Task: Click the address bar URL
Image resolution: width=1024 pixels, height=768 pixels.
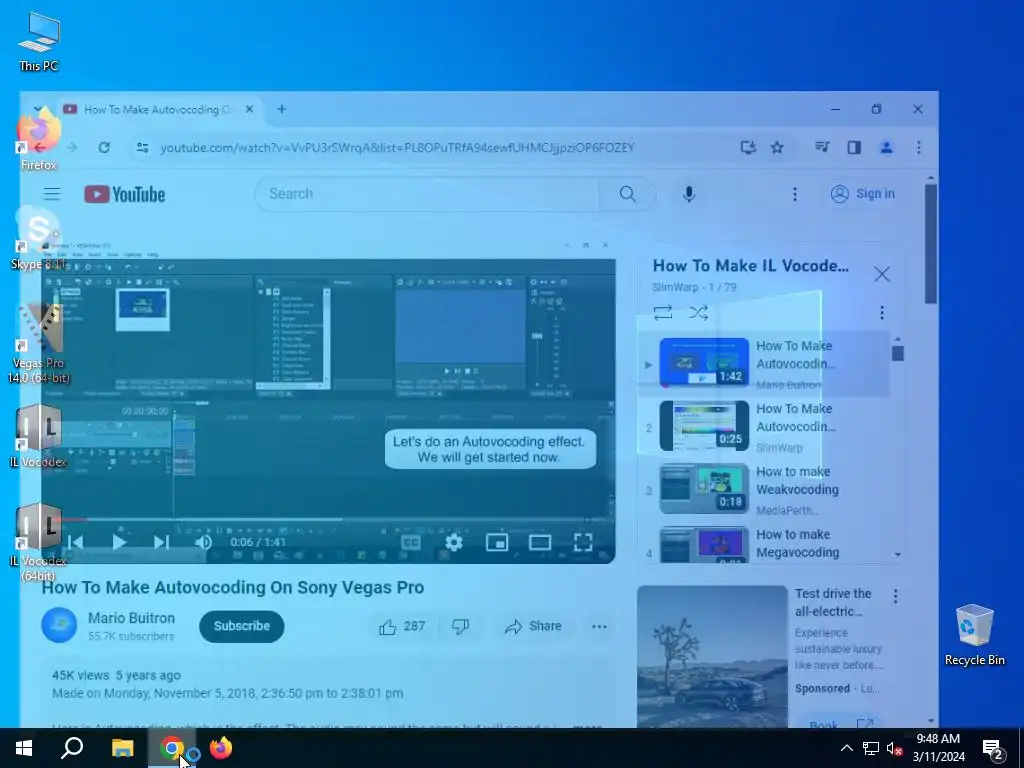Action: [397, 148]
